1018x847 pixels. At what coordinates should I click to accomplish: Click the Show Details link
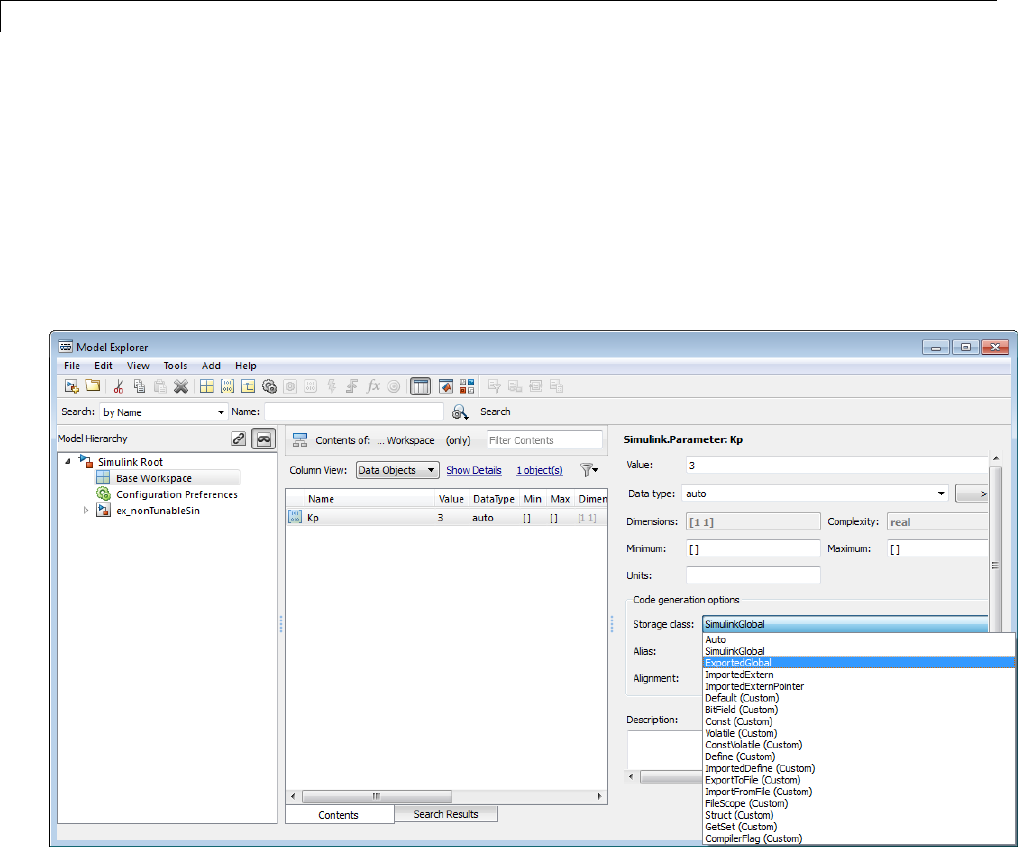(x=473, y=470)
